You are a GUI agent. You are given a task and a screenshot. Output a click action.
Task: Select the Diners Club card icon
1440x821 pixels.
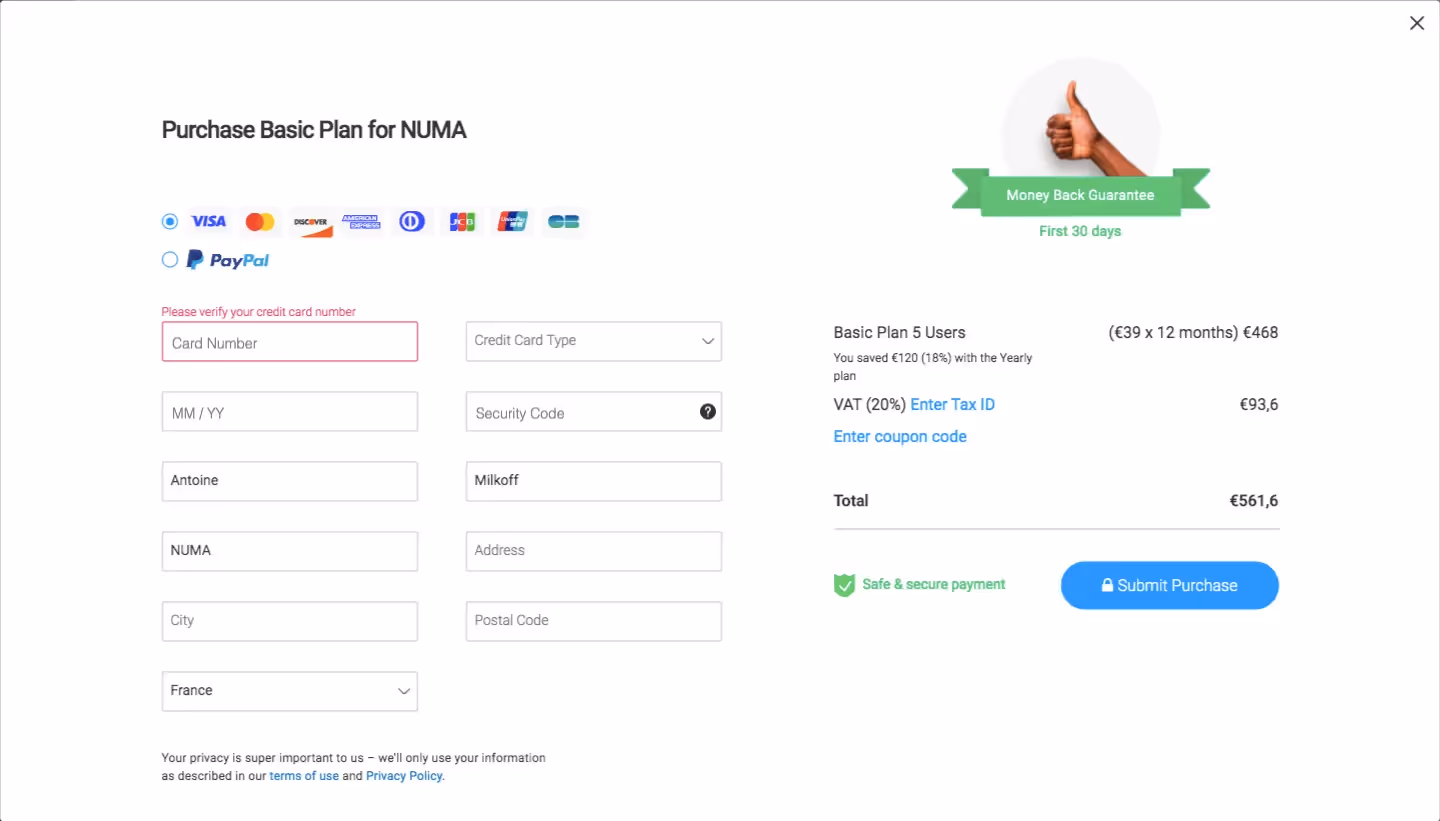pos(412,221)
